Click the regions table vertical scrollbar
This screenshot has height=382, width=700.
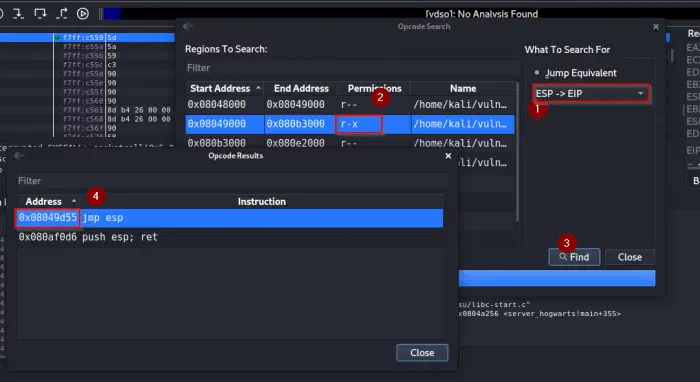point(517,152)
